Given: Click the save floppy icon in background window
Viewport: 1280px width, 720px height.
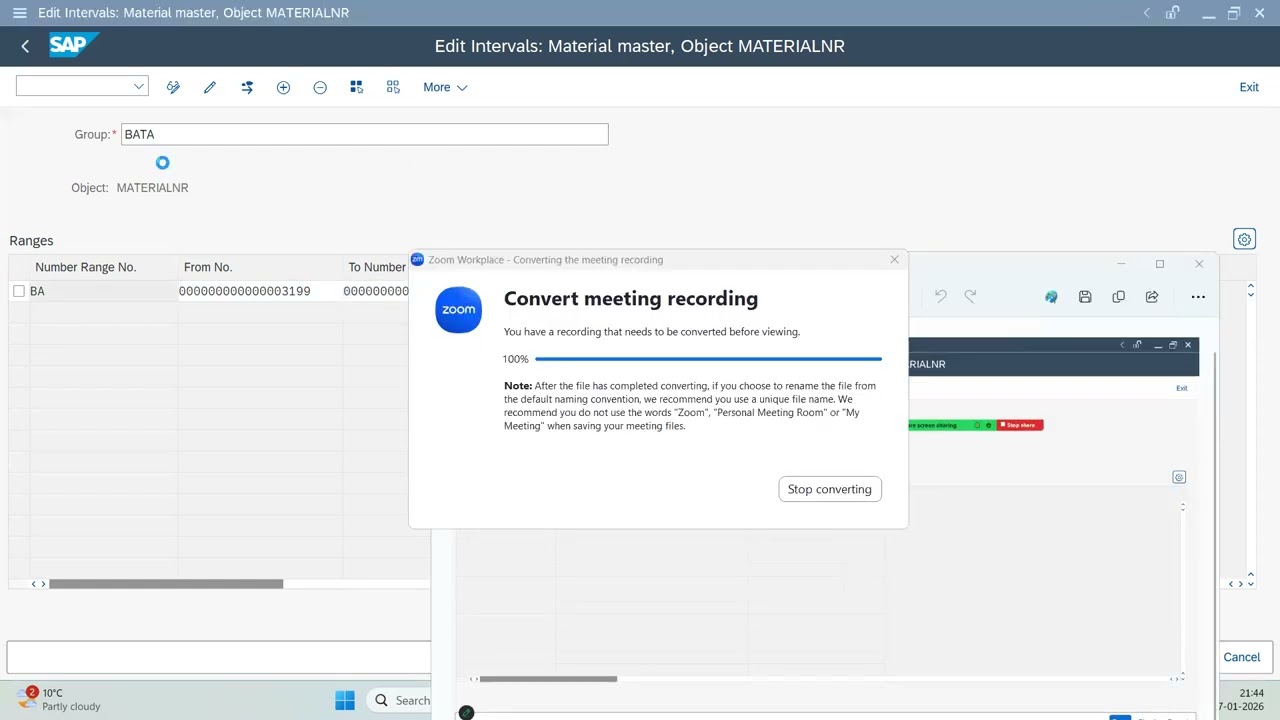Looking at the screenshot, I should coord(1085,296).
